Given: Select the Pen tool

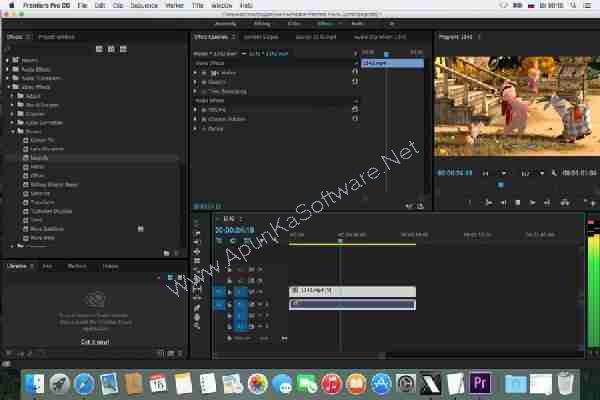Looking at the screenshot, I should [x=197, y=307].
